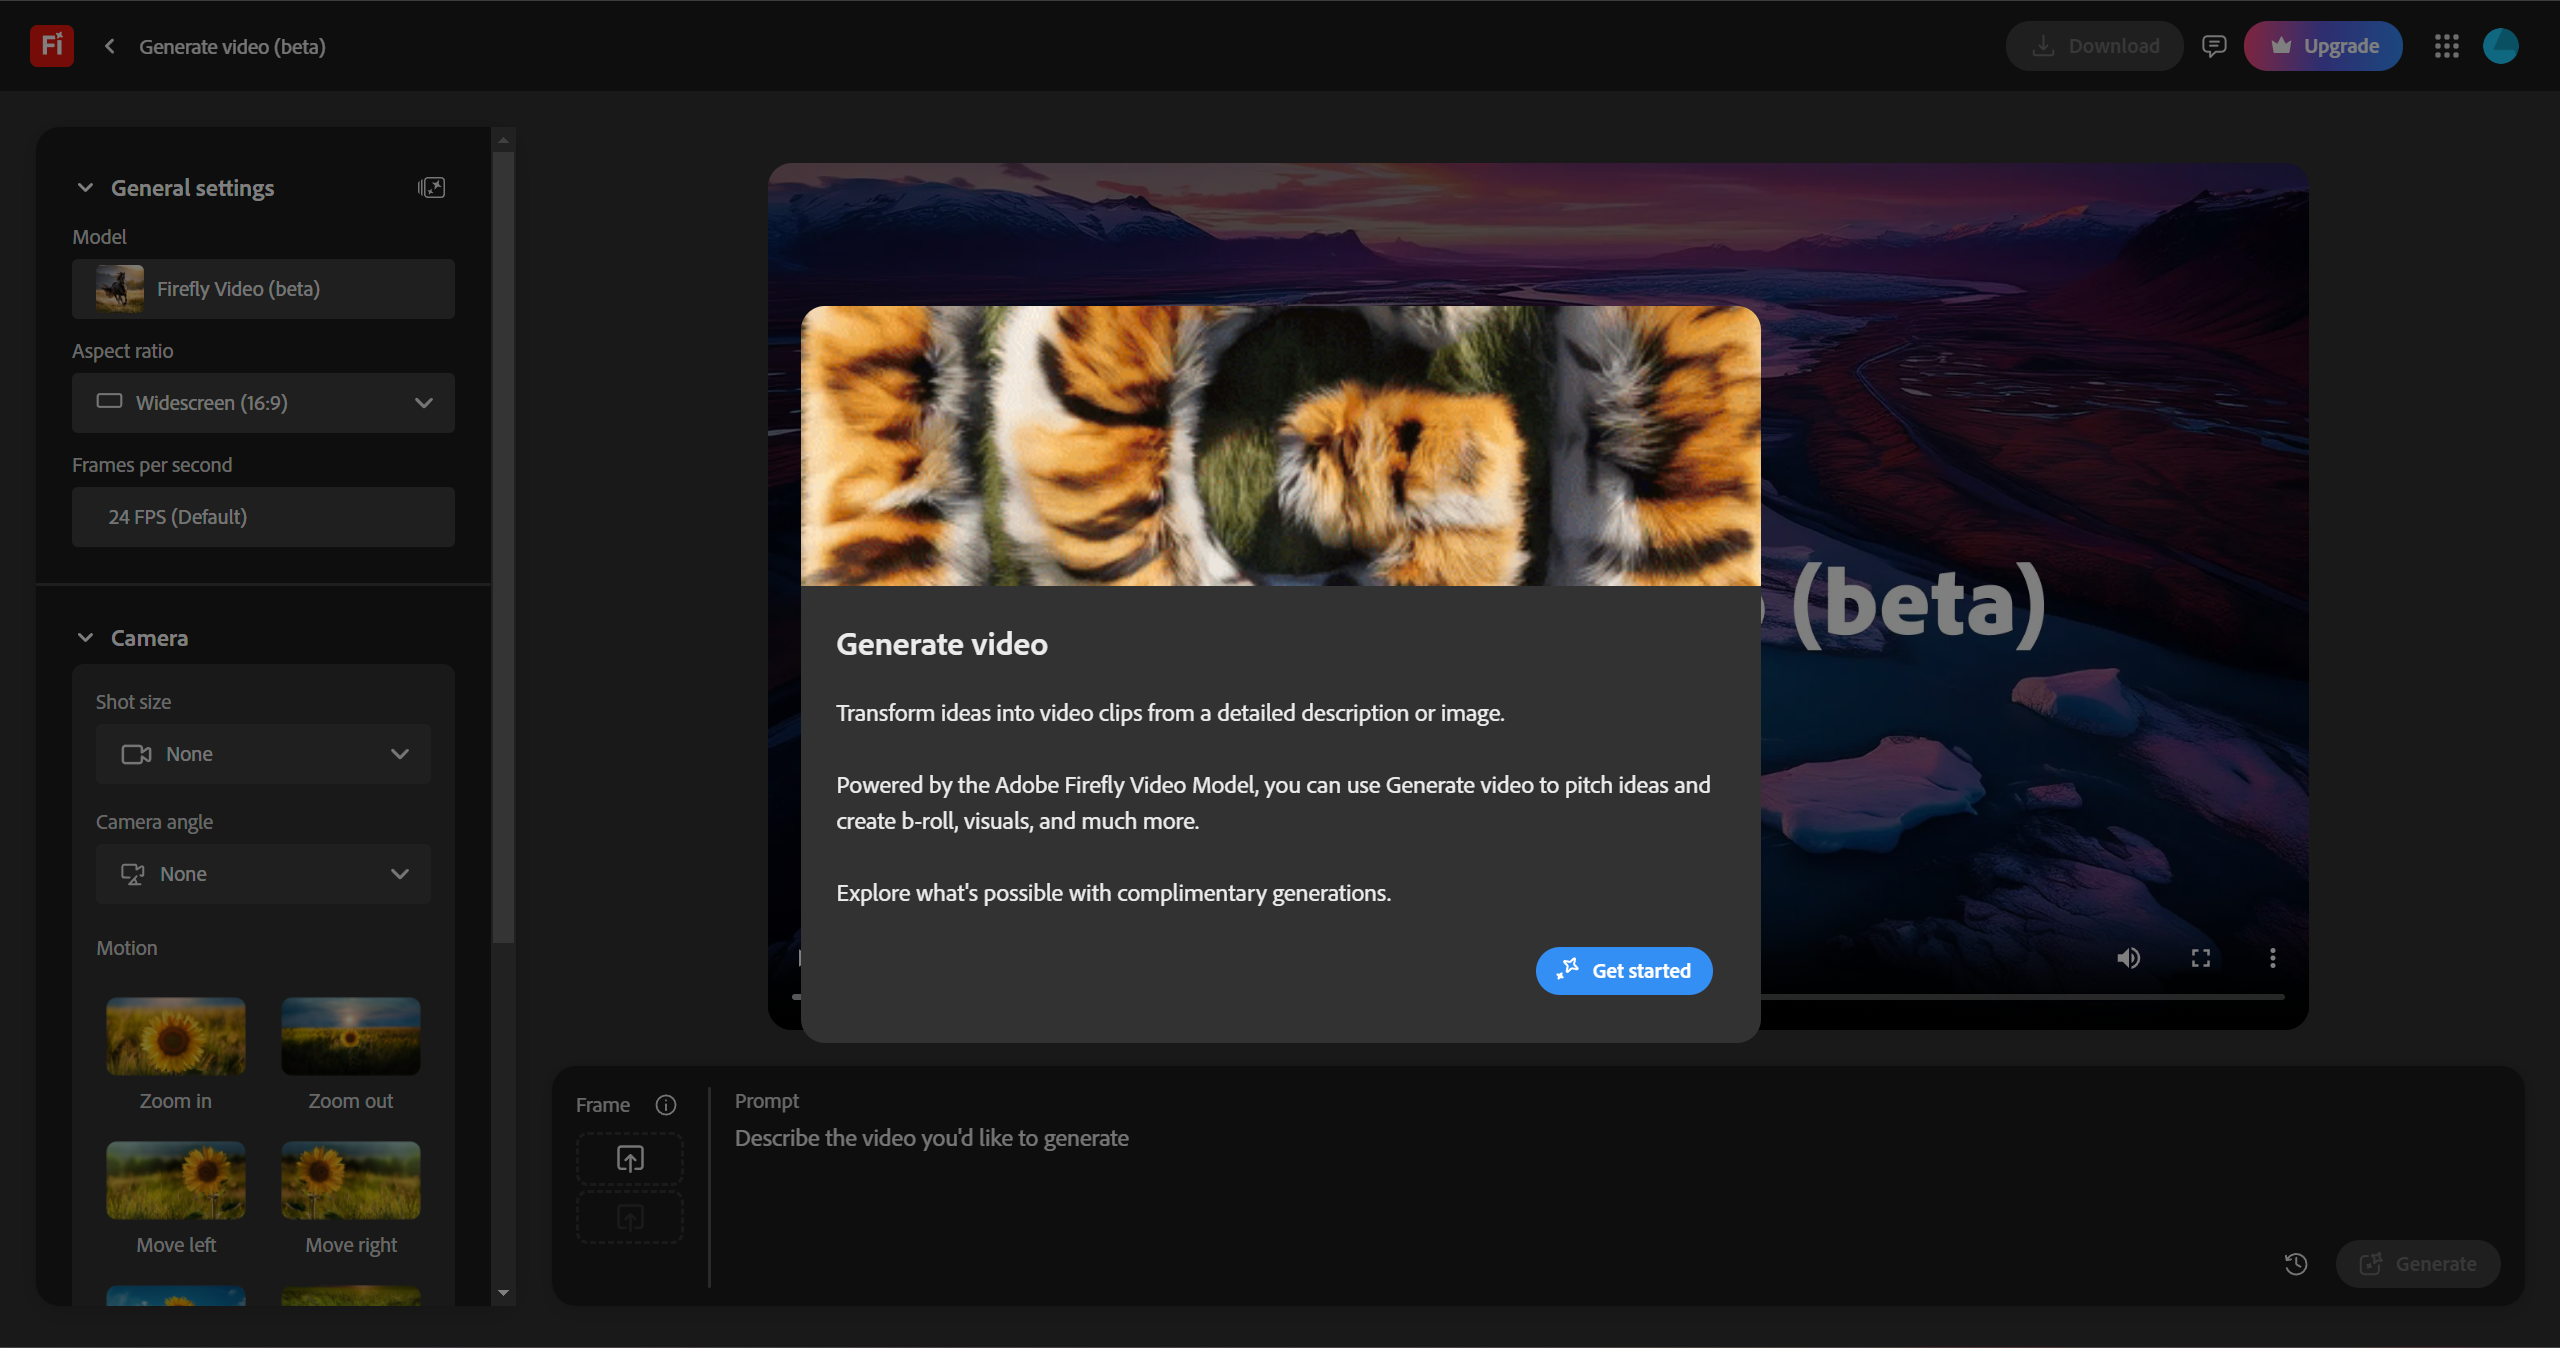Open the user profile avatar
This screenshot has width=2560, height=1348.
[2500, 46]
